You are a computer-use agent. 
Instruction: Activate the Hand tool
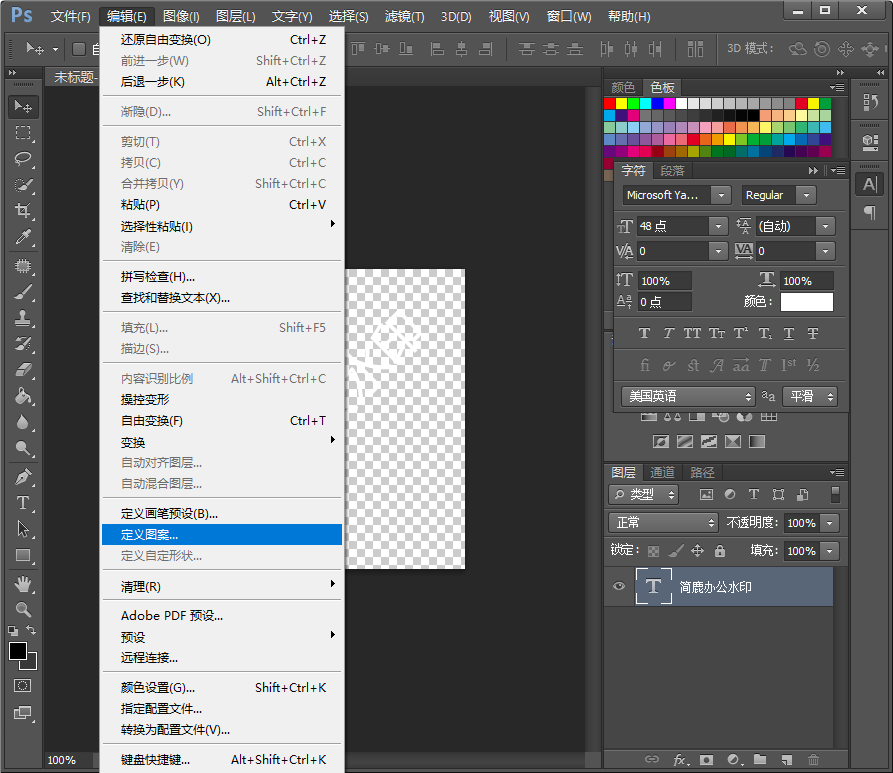click(x=23, y=583)
